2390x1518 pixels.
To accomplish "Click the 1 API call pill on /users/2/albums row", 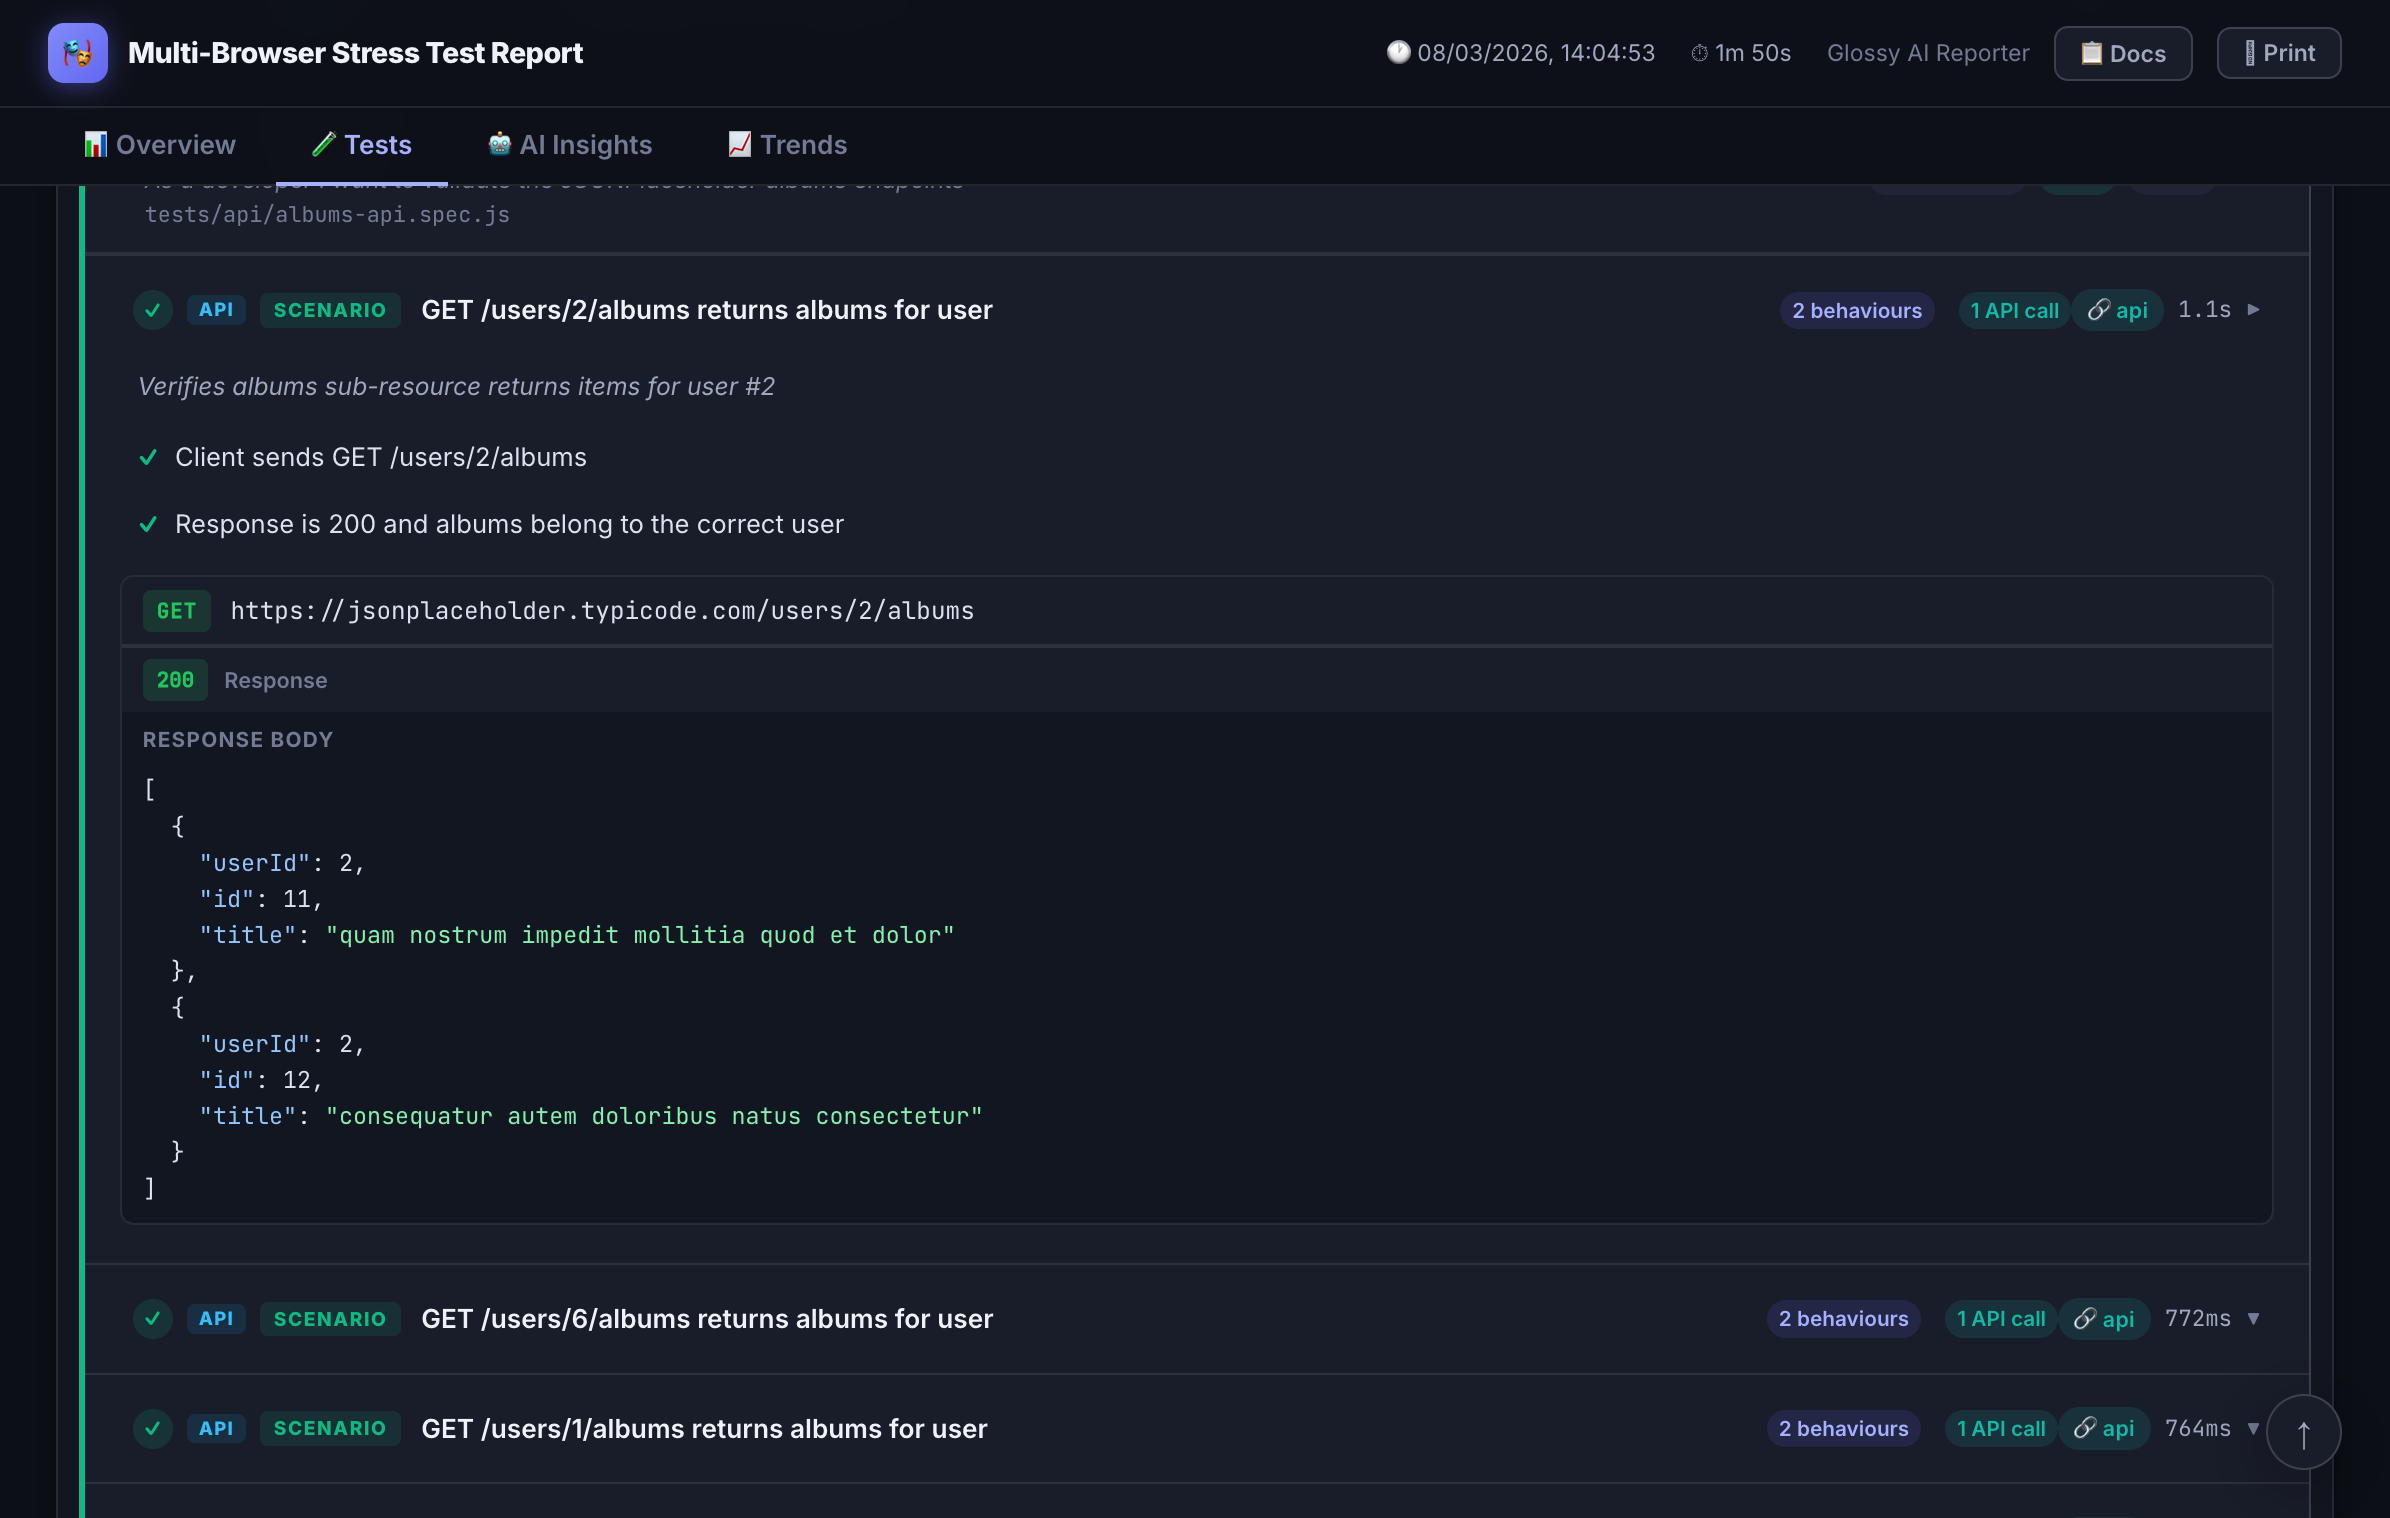I will pyautogui.click(x=2014, y=310).
